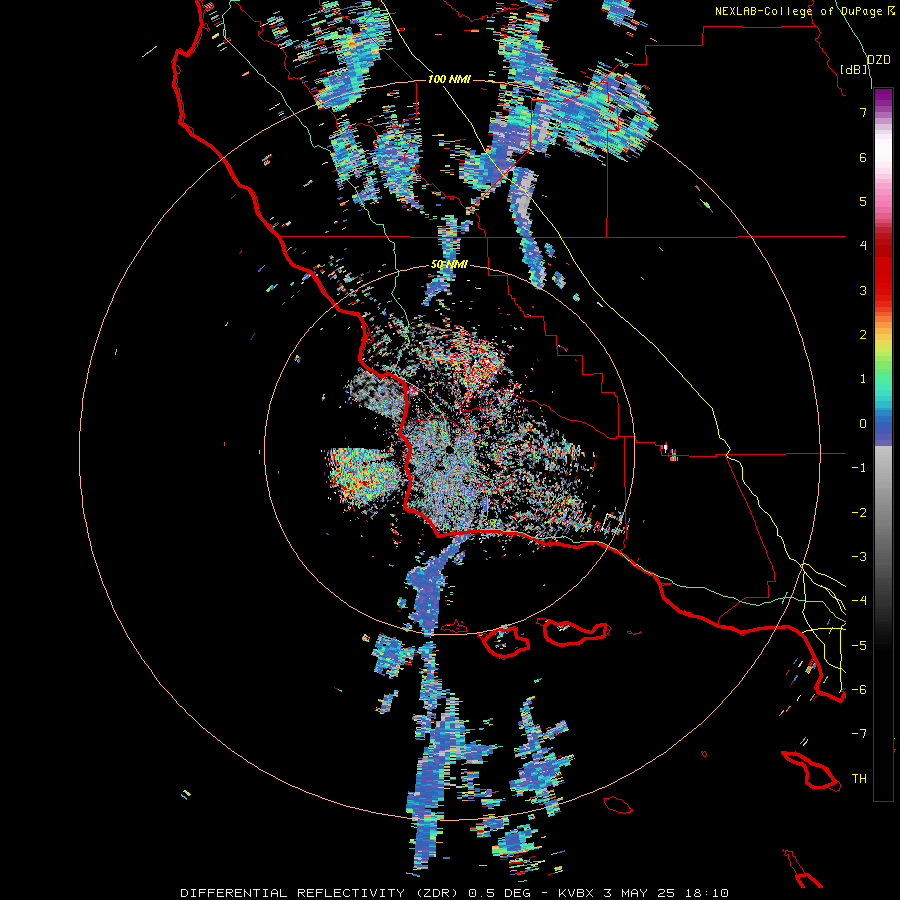
Task: Select the -1 value on the scale
Action: pyautogui.click(x=859, y=468)
